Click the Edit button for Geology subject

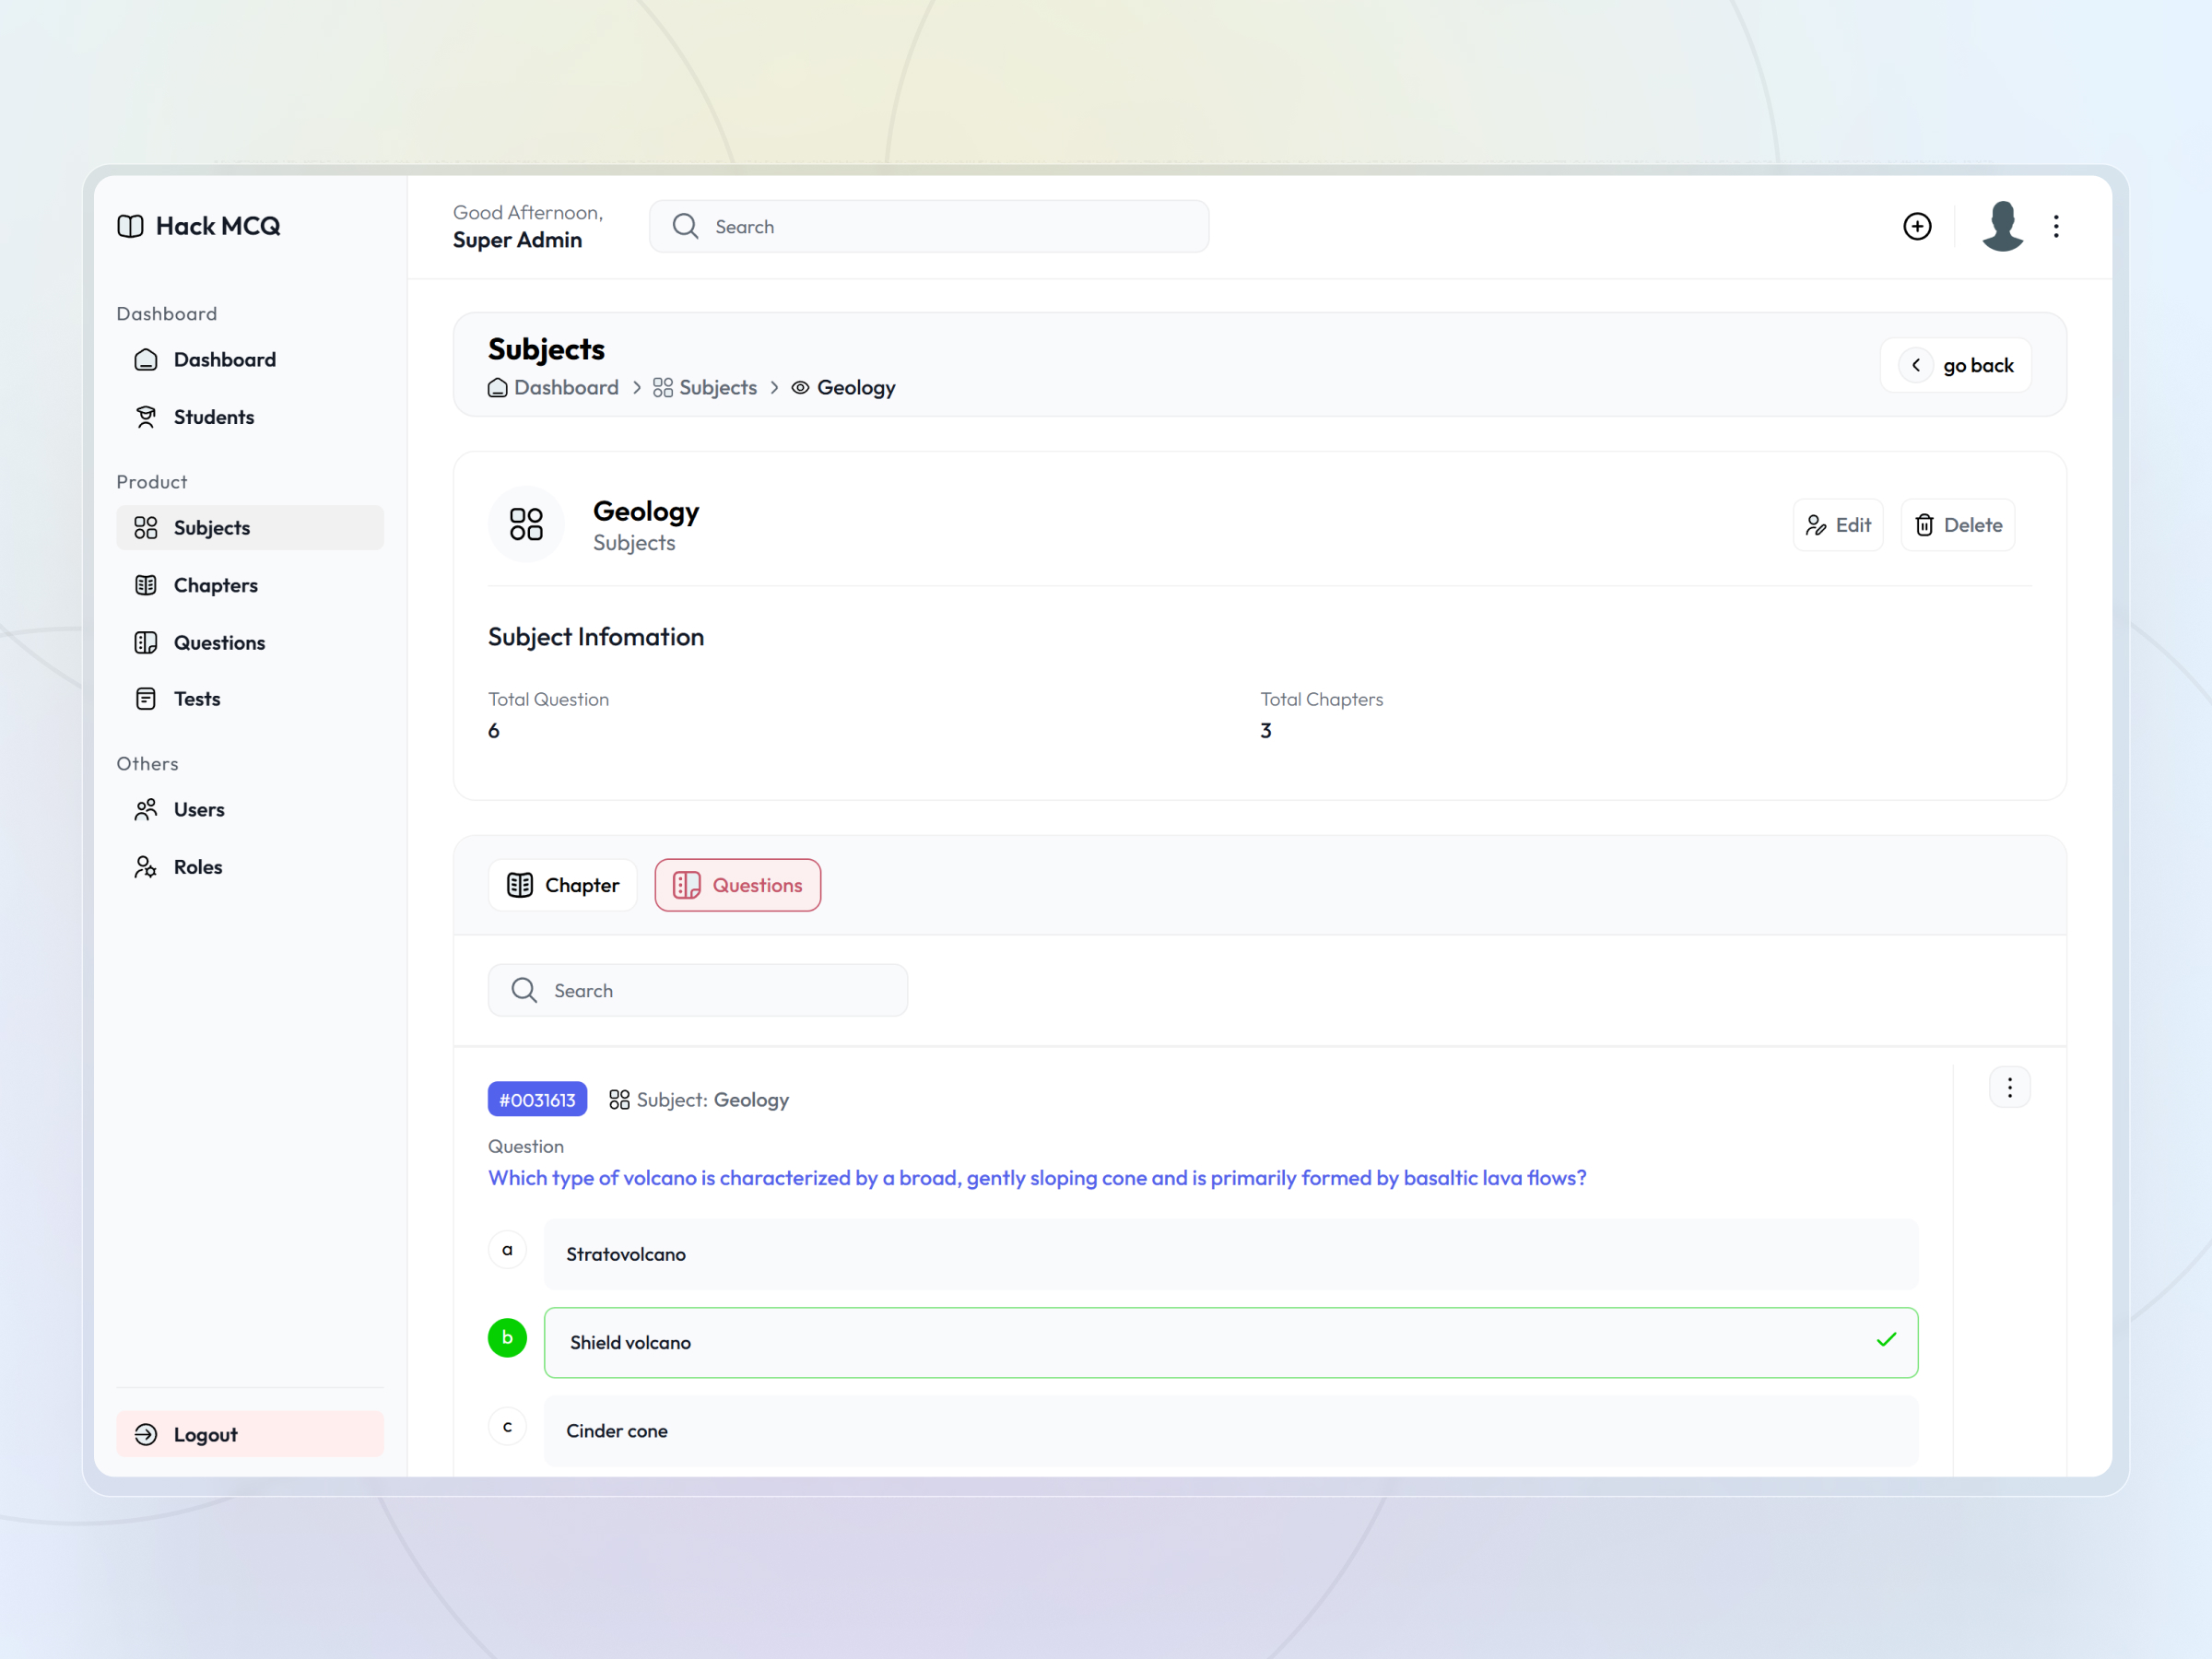pos(1837,524)
